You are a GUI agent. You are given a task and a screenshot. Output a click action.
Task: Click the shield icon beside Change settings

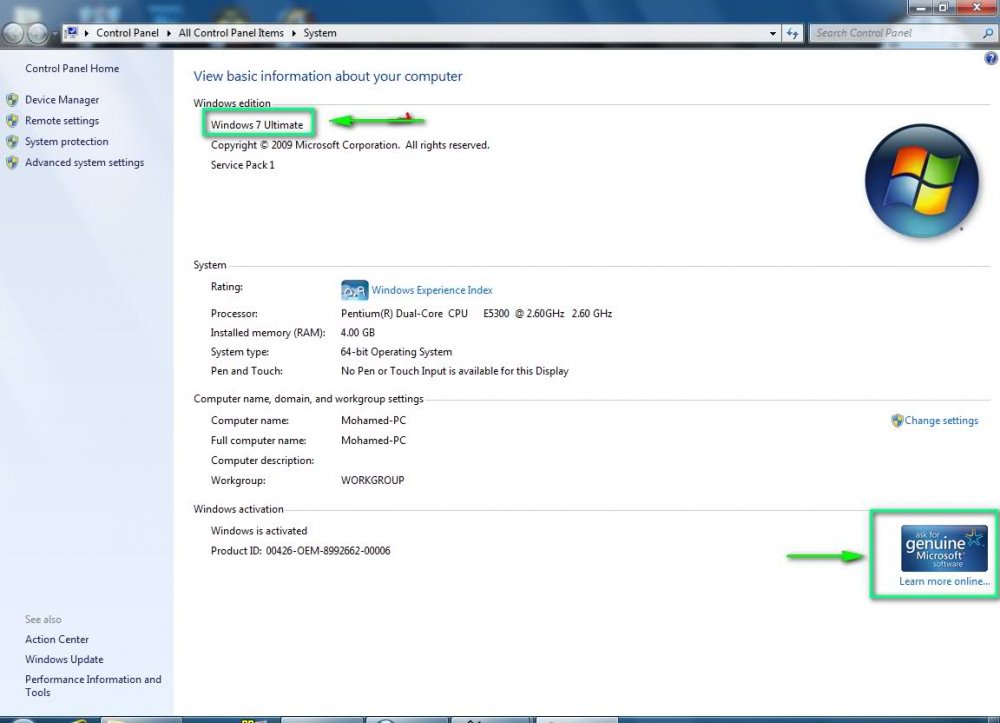pos(897,421)
